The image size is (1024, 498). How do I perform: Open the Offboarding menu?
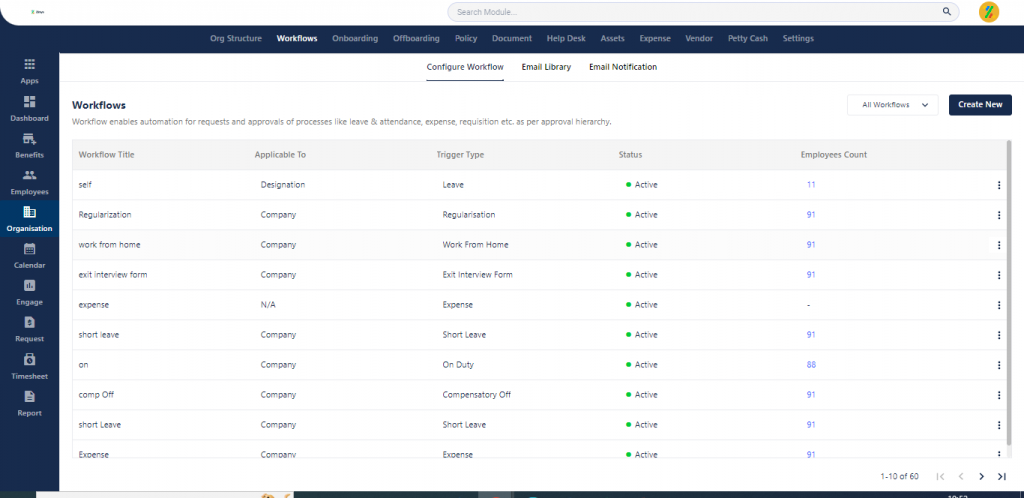[416, 39]
